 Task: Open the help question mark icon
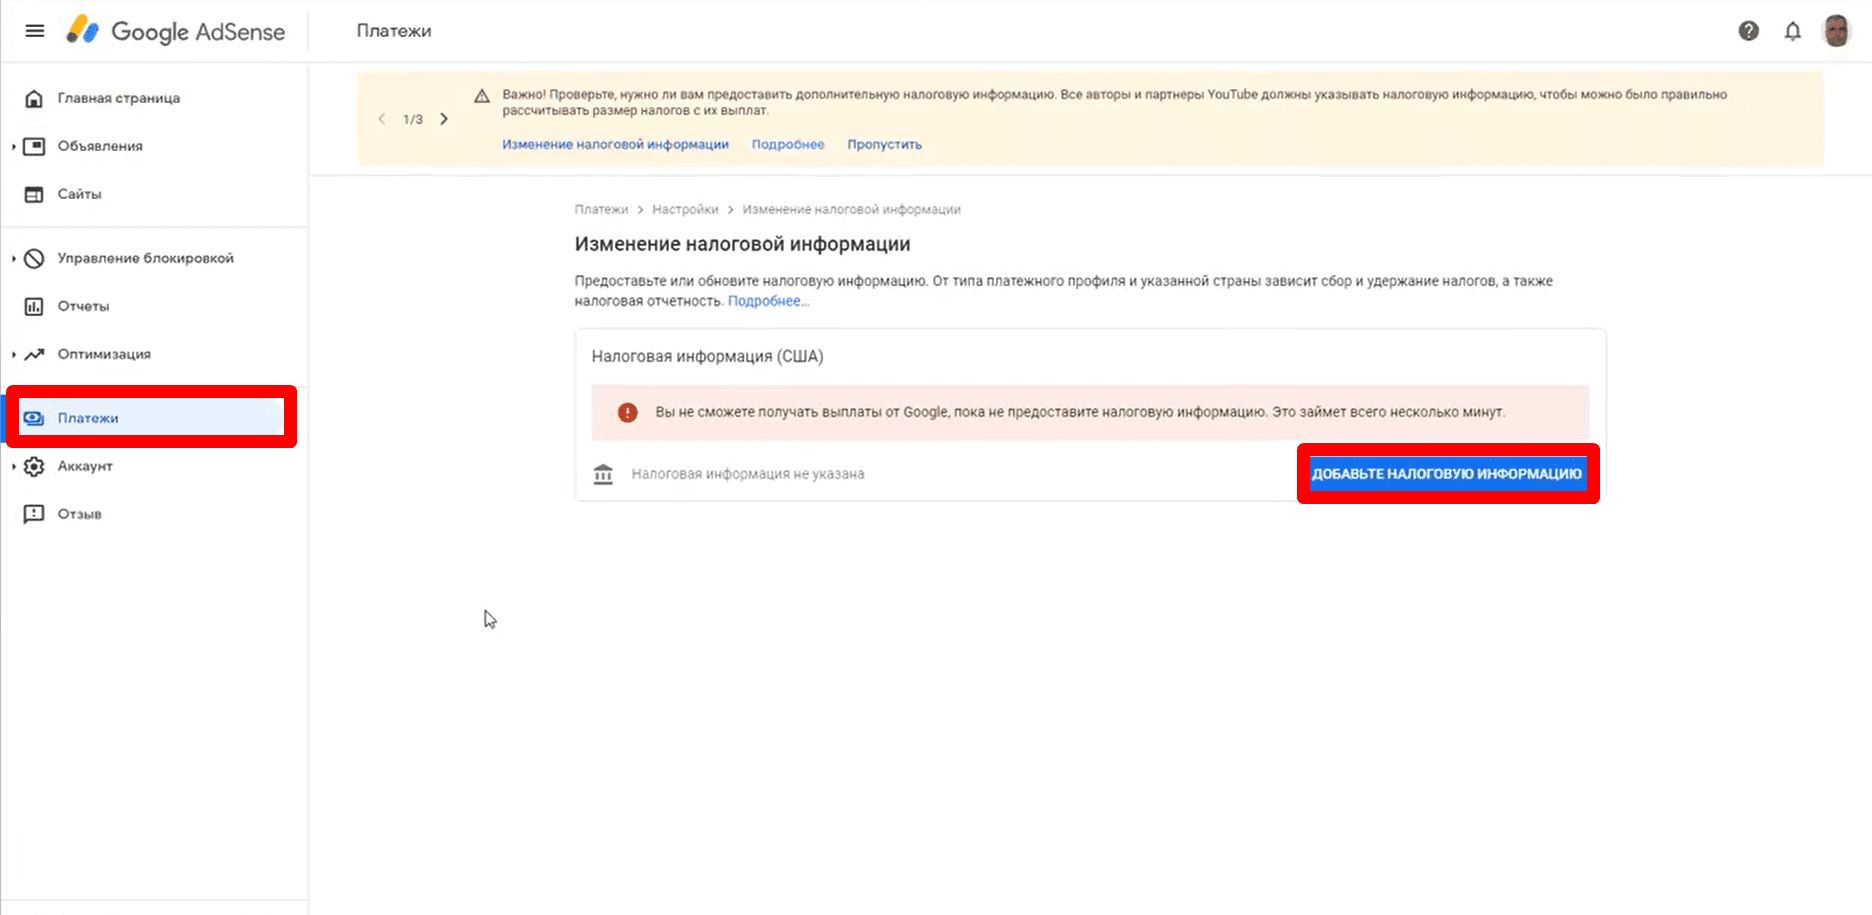[1749, 31]
